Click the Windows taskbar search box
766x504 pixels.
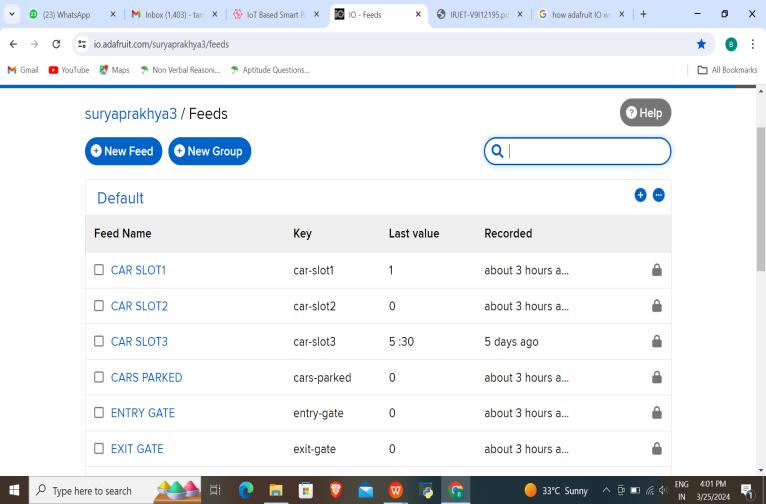tap(115, 490)
